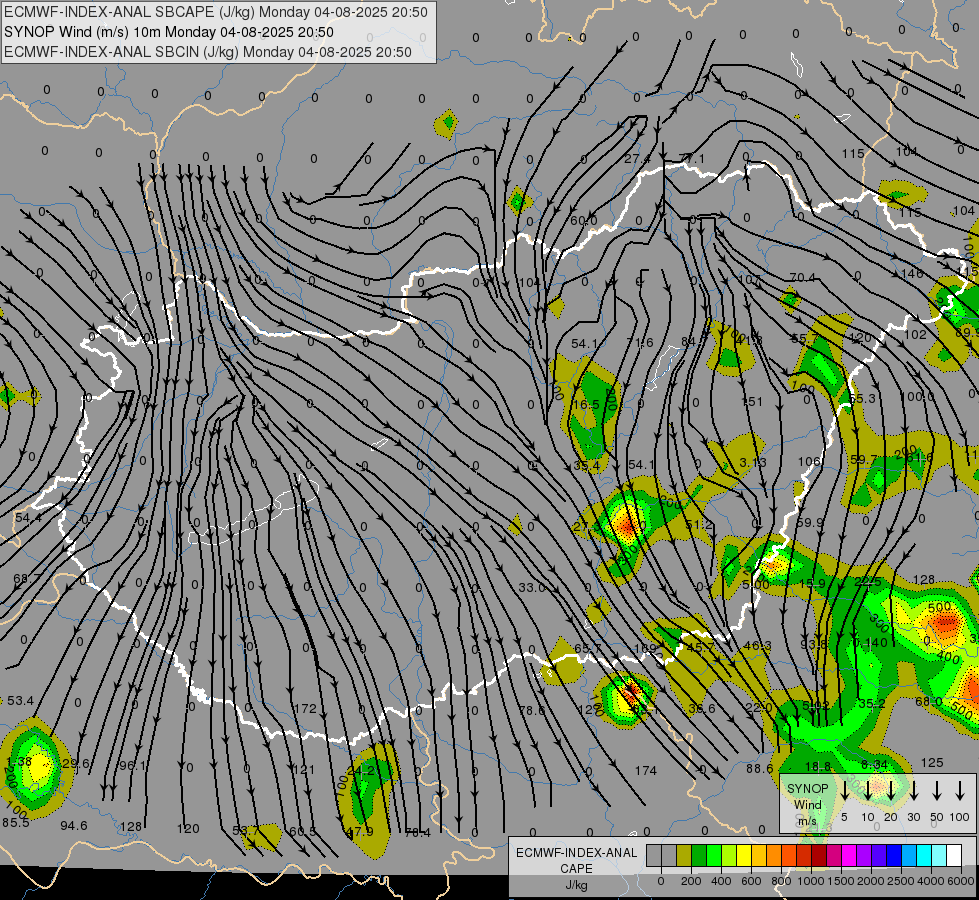
Task: Click the map value 35.4
Action: [587, 466]
